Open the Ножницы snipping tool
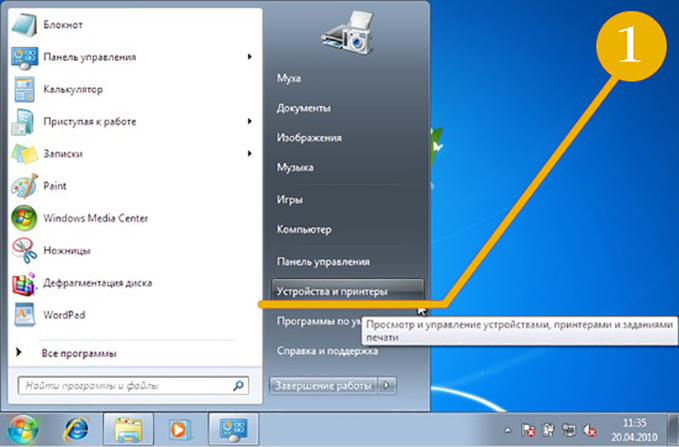Screen dimensions: 679x447 pyautogui.click(x=22, y=250)
